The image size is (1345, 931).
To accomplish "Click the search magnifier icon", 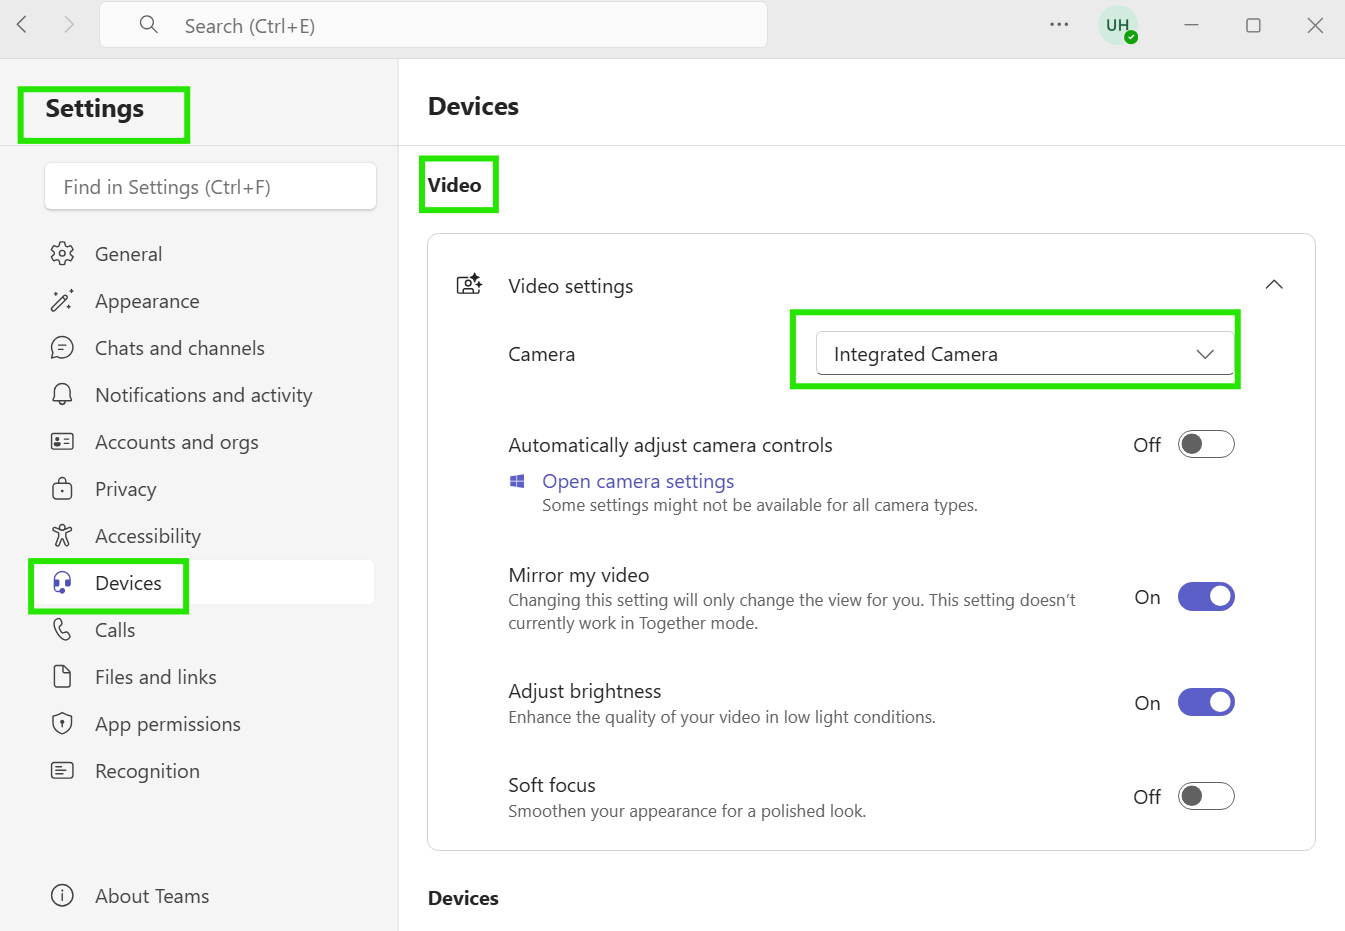I will [149, 25].
